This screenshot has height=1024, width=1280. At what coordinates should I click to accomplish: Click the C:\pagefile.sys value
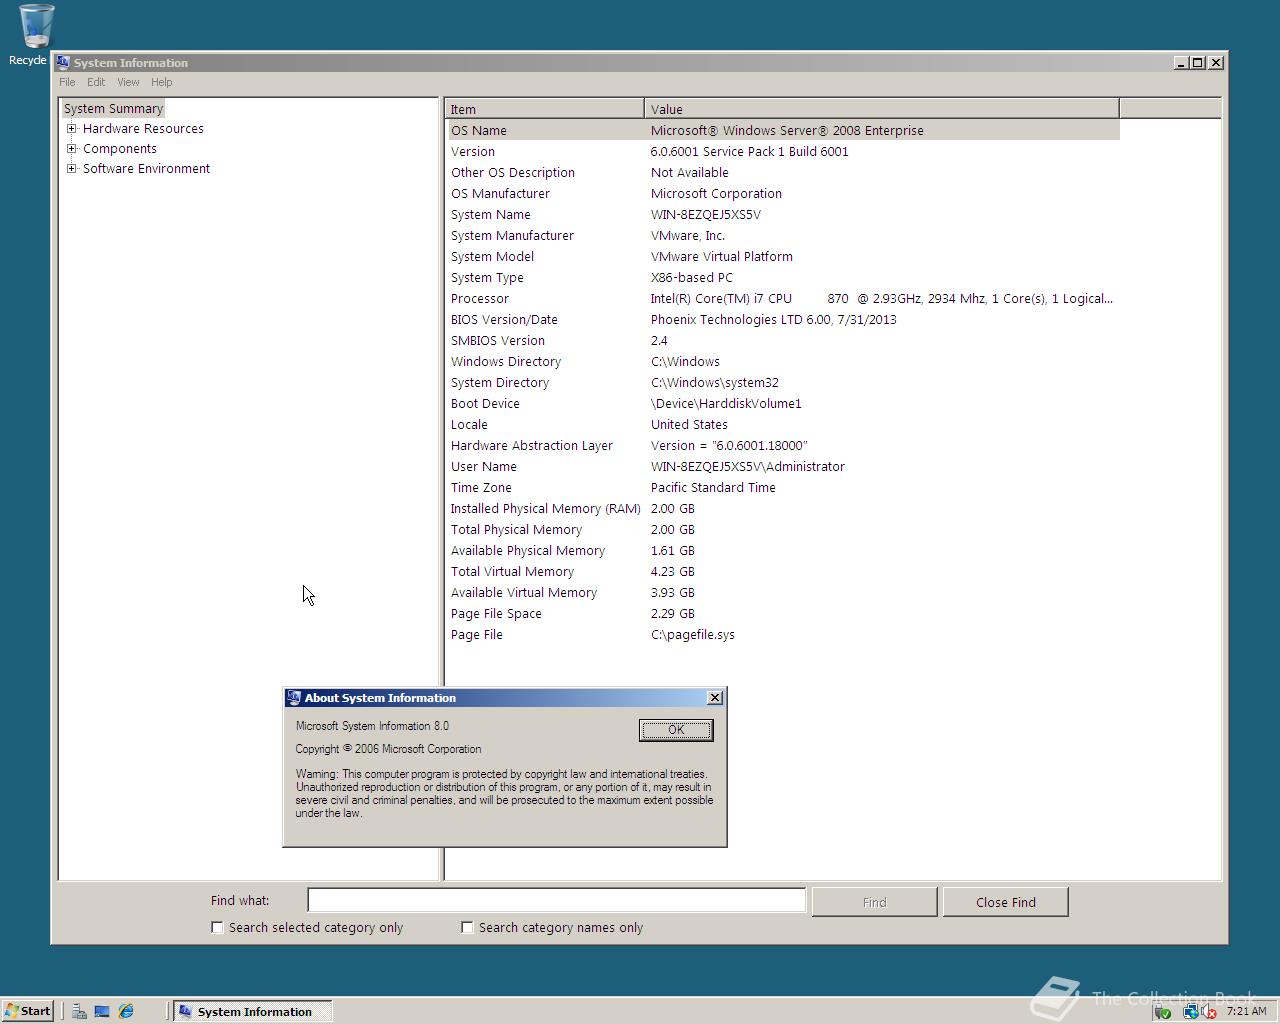pos(692,634)
